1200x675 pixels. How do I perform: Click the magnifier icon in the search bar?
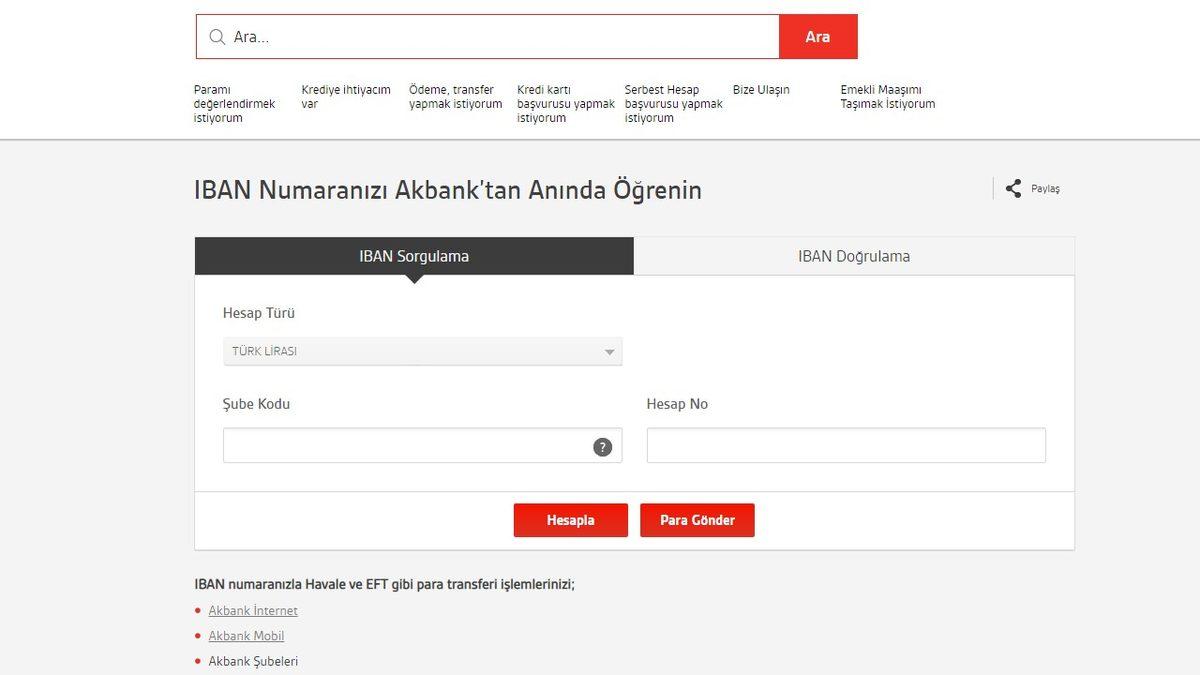click(x=216, y=36)
